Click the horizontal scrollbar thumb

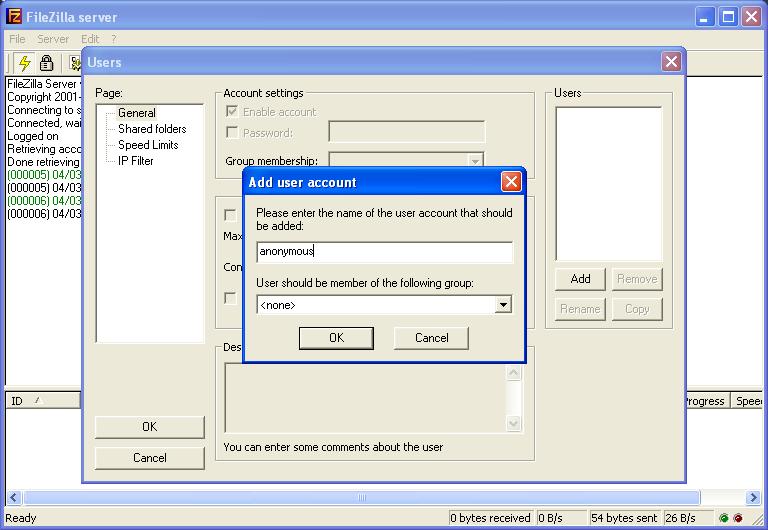click(x=361, y=498)
